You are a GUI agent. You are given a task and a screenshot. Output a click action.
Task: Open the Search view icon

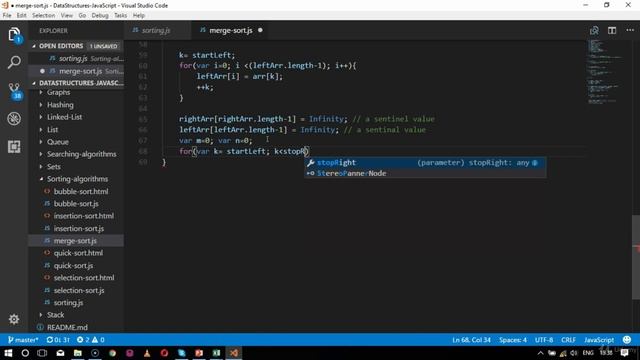14,62
